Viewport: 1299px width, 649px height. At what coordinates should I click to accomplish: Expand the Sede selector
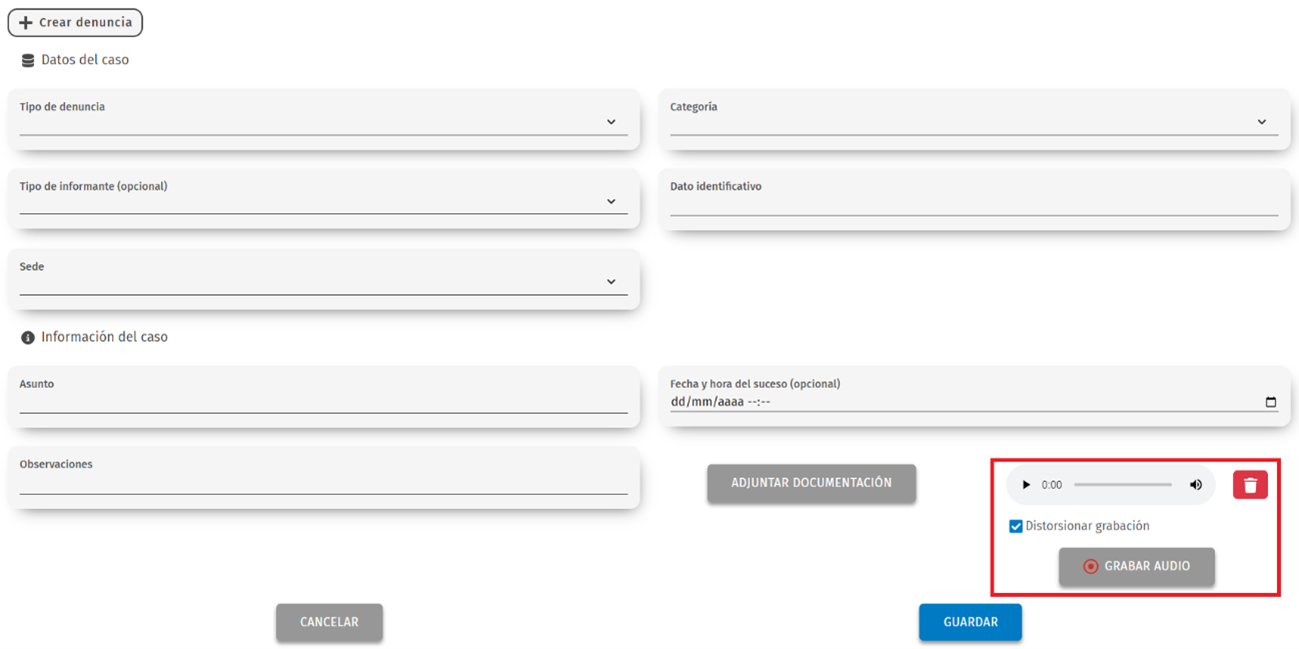point(611,281)
